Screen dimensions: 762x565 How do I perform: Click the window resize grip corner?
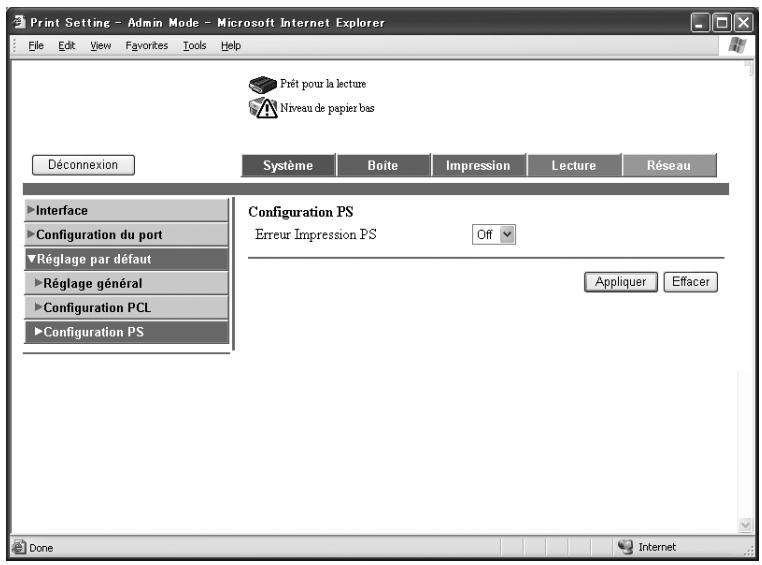(x=748, y=551)
